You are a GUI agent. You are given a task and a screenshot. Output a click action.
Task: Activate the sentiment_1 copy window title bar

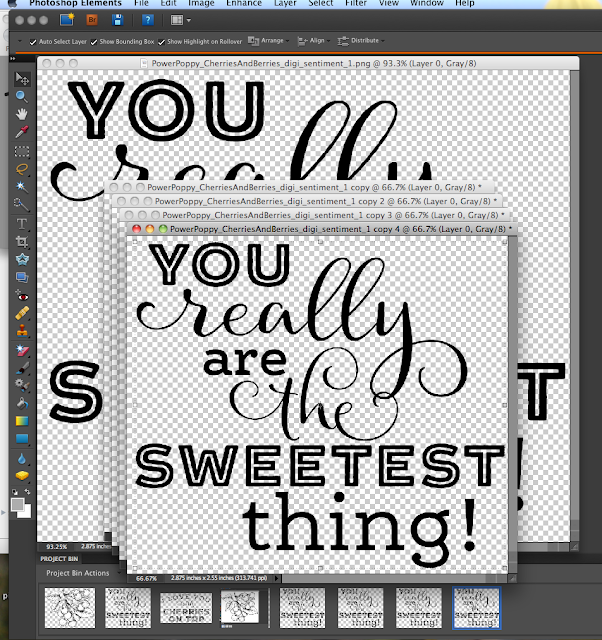pyautogui.click(x=300, y=187)
